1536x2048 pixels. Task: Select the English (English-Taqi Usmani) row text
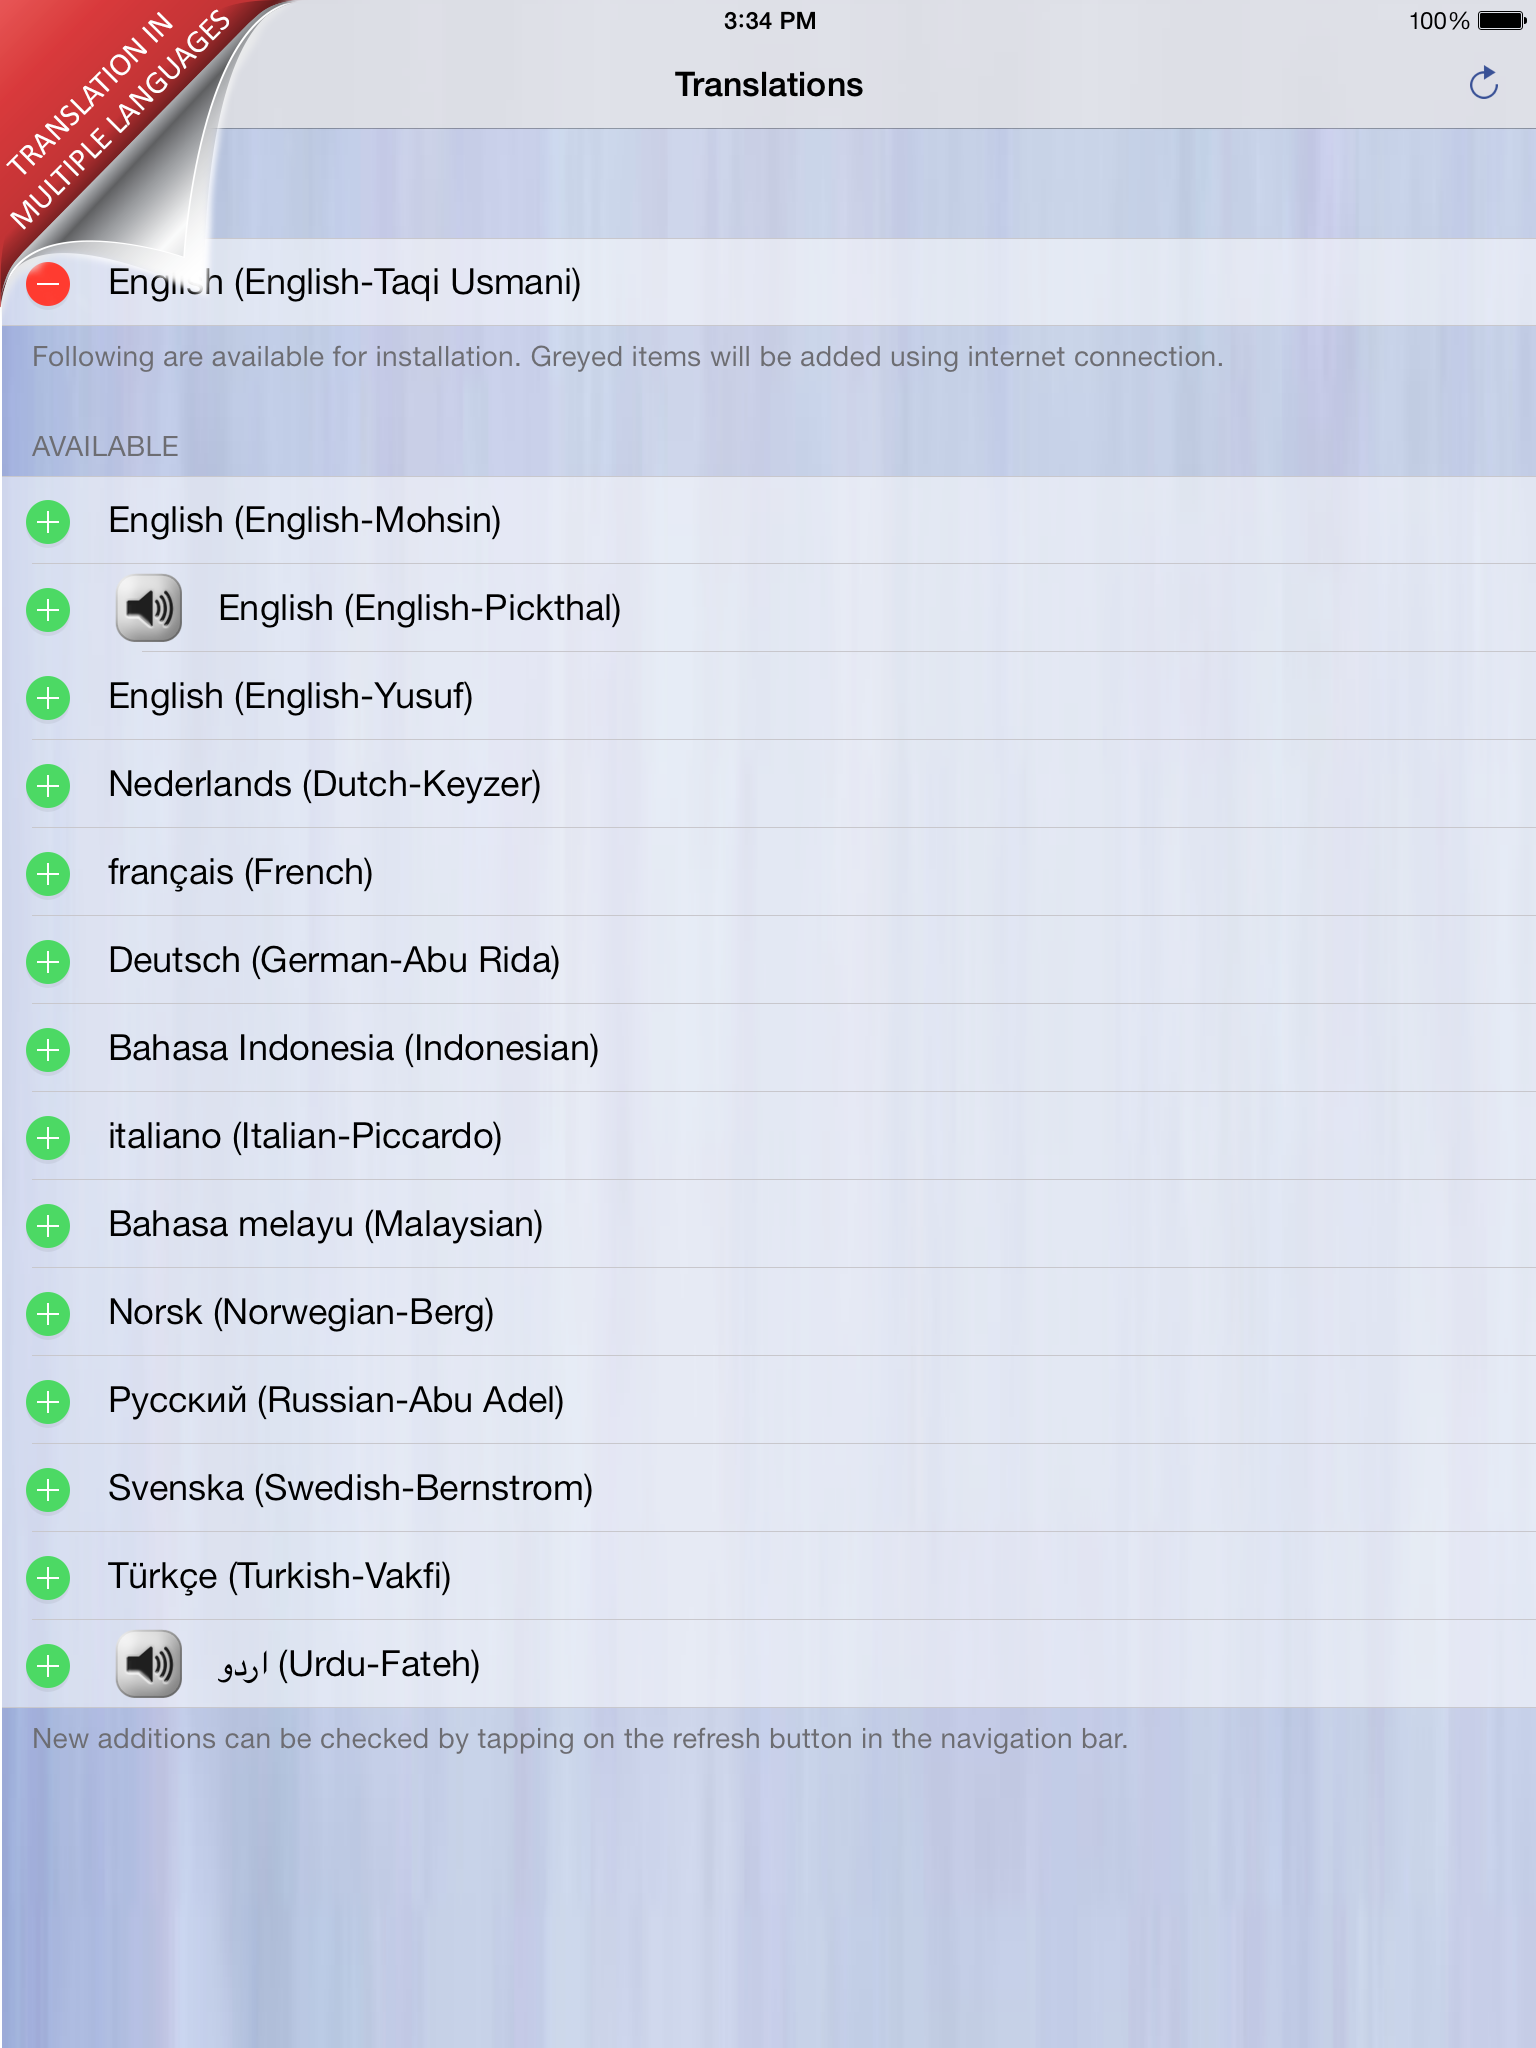(x=345, y=283)
